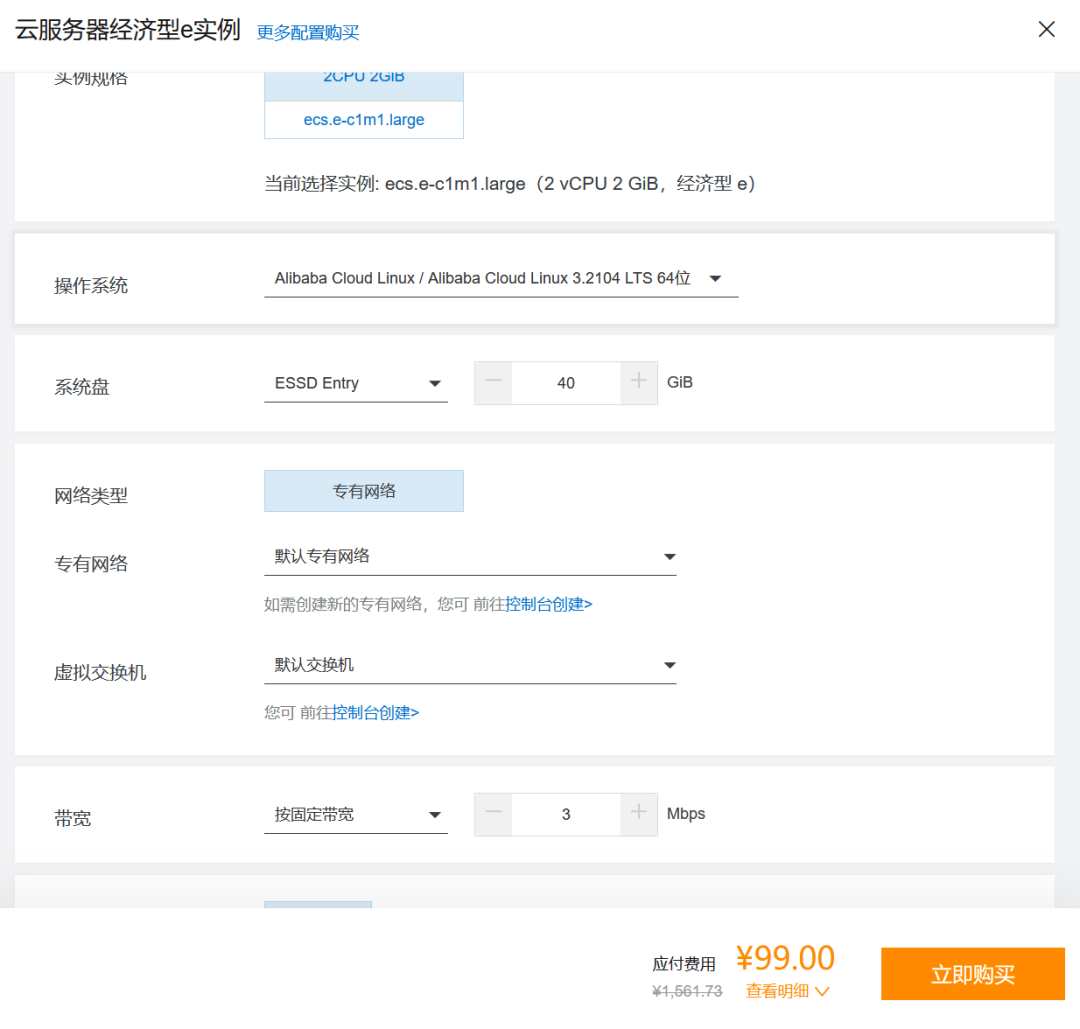Expand the 默认交换机 dropdown
Screen dimensions: 1080x1029
click(x=470, y=665)
